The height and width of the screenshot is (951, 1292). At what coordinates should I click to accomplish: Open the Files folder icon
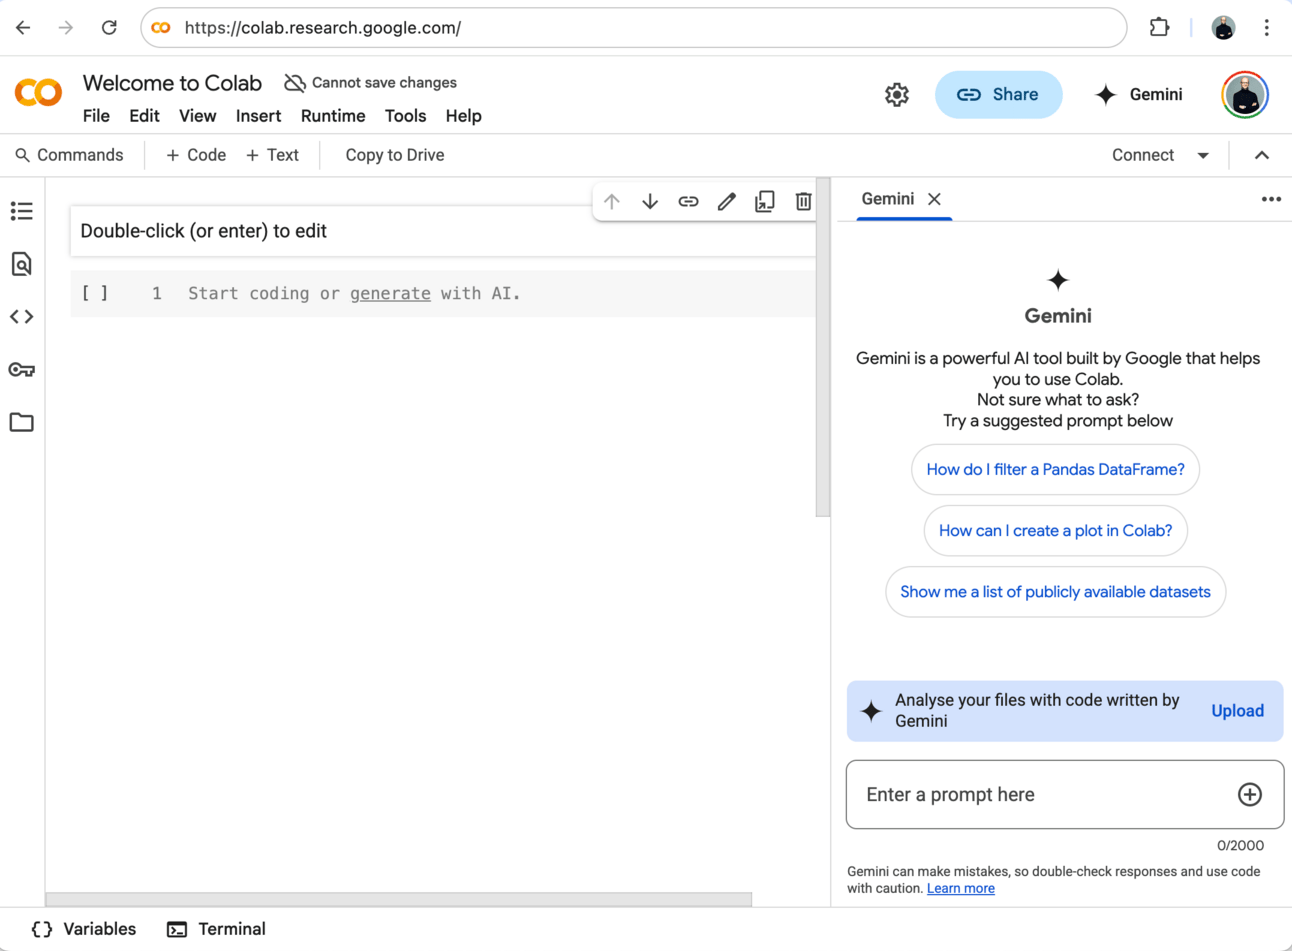(22, 422)
